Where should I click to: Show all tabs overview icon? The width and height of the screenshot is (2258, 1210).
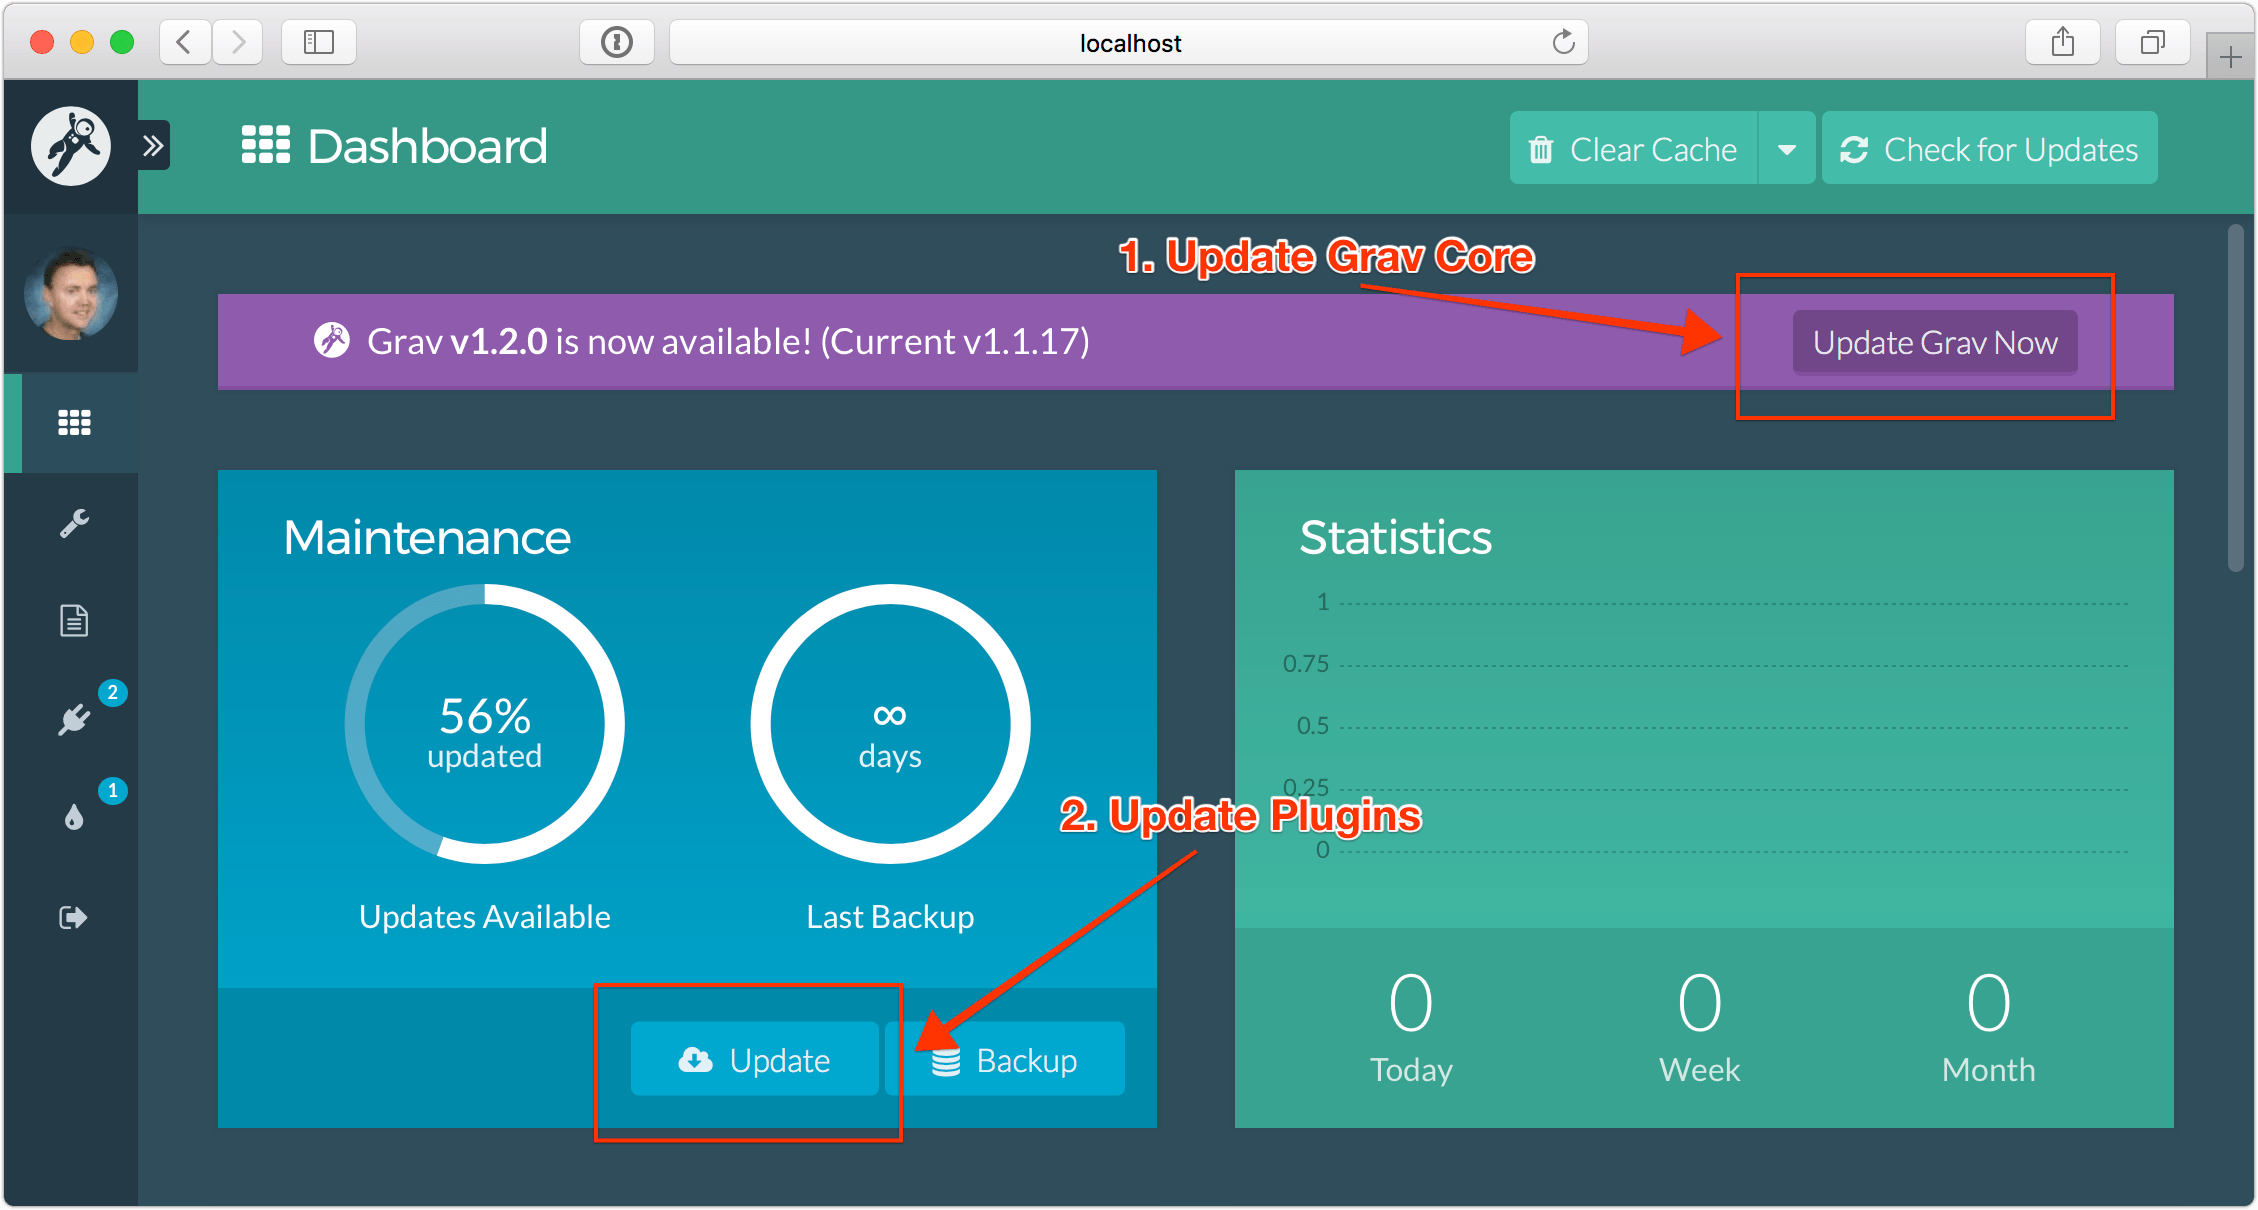(2153, 42)
